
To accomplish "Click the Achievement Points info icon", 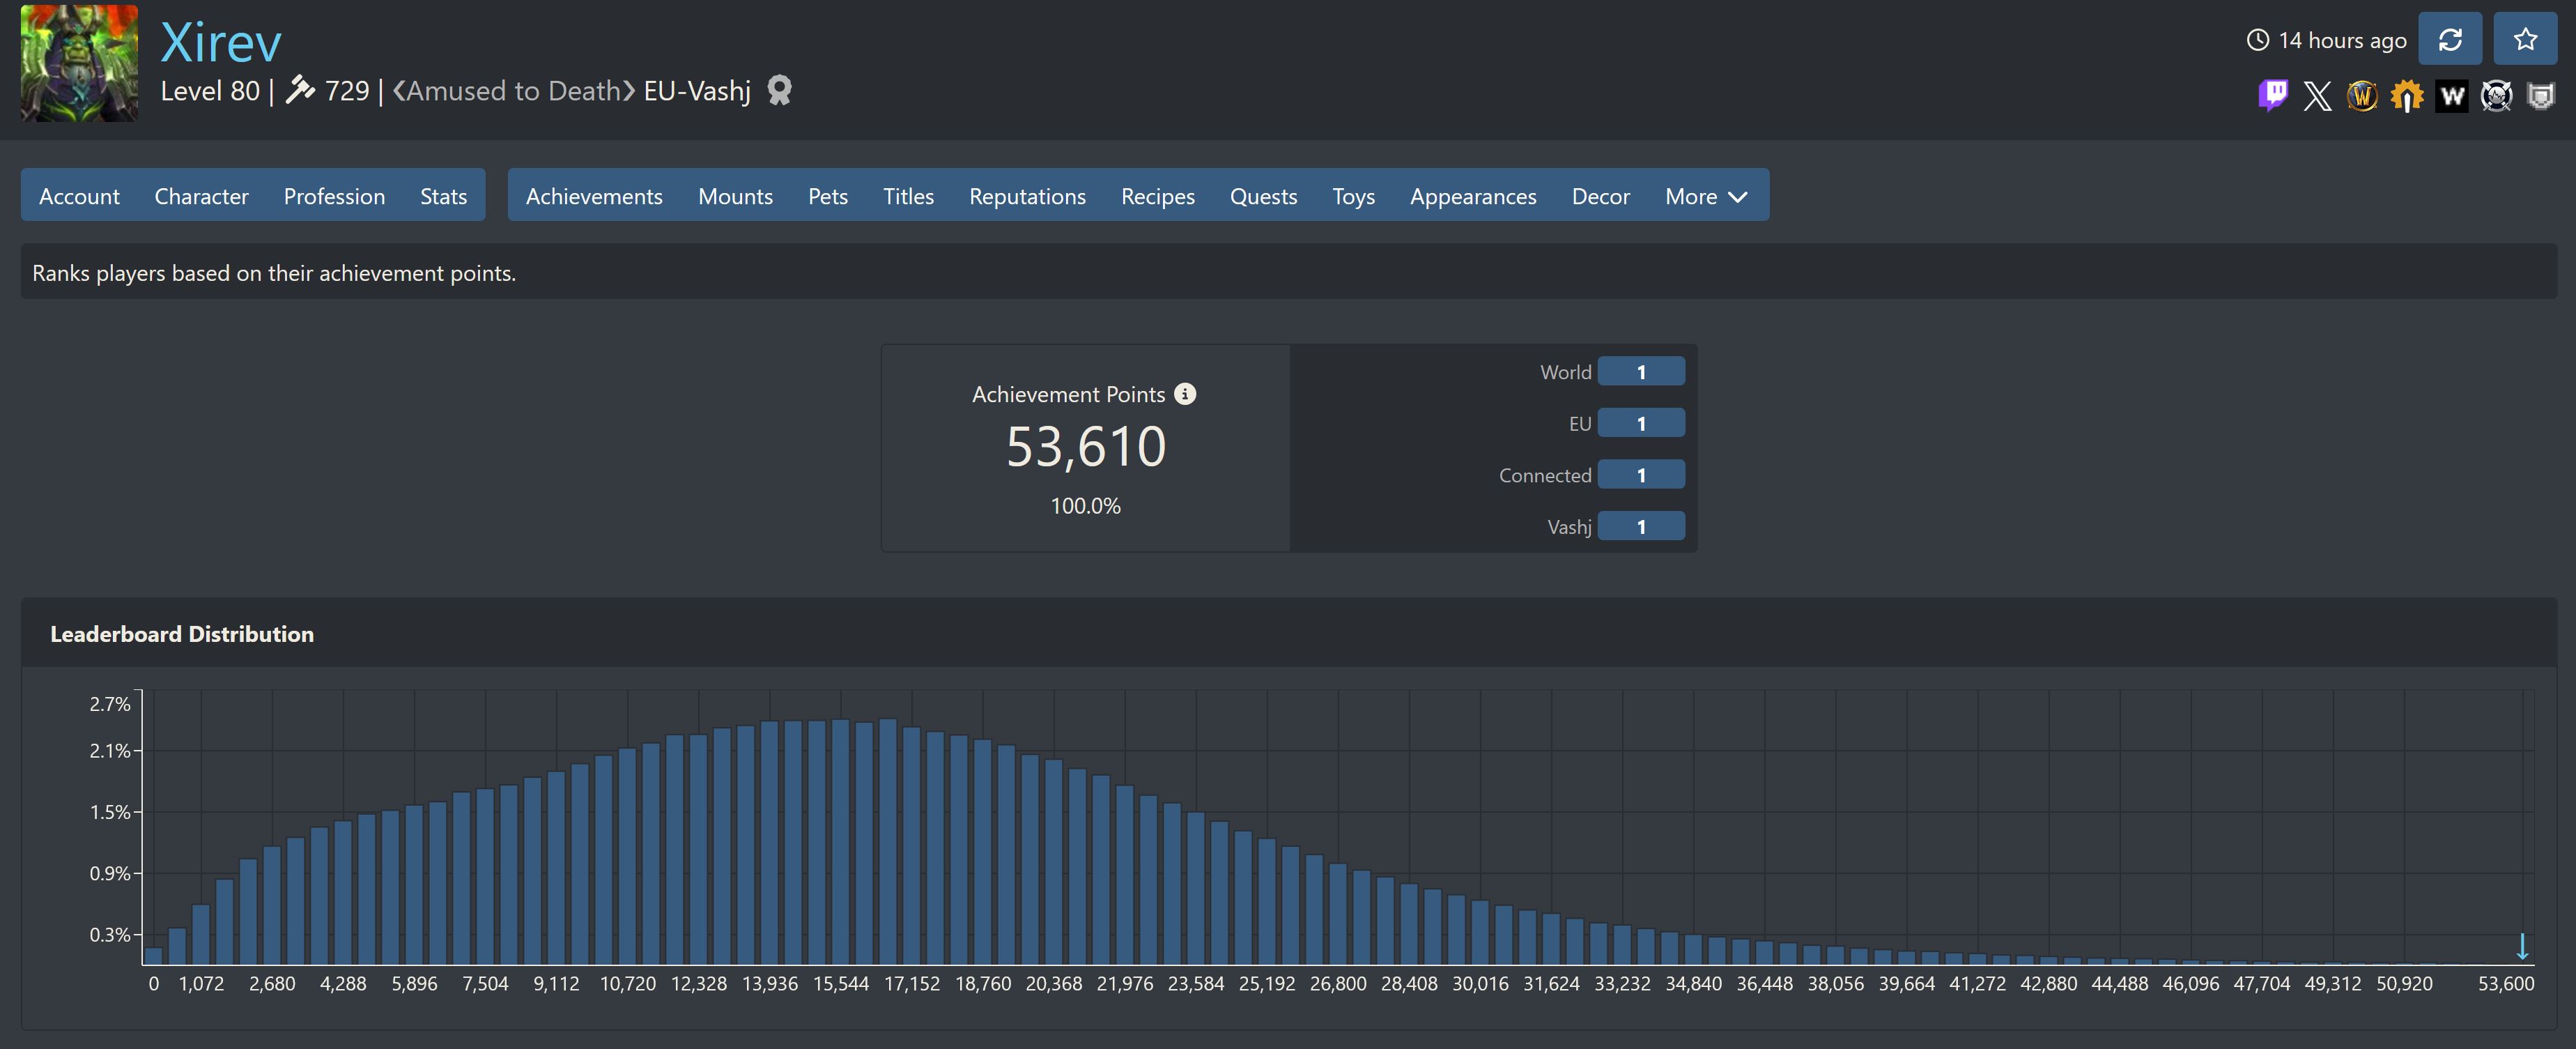I will pos(1185,394).
